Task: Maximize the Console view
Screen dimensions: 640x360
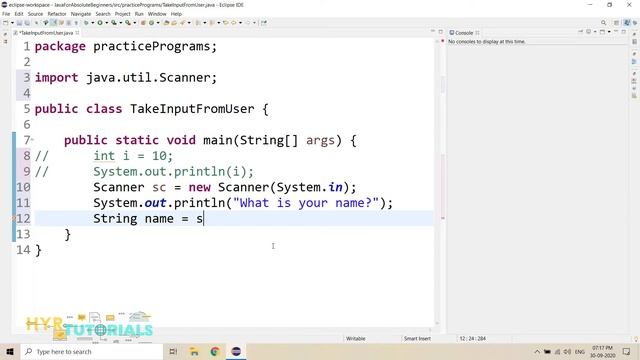Action: point(623,31)
